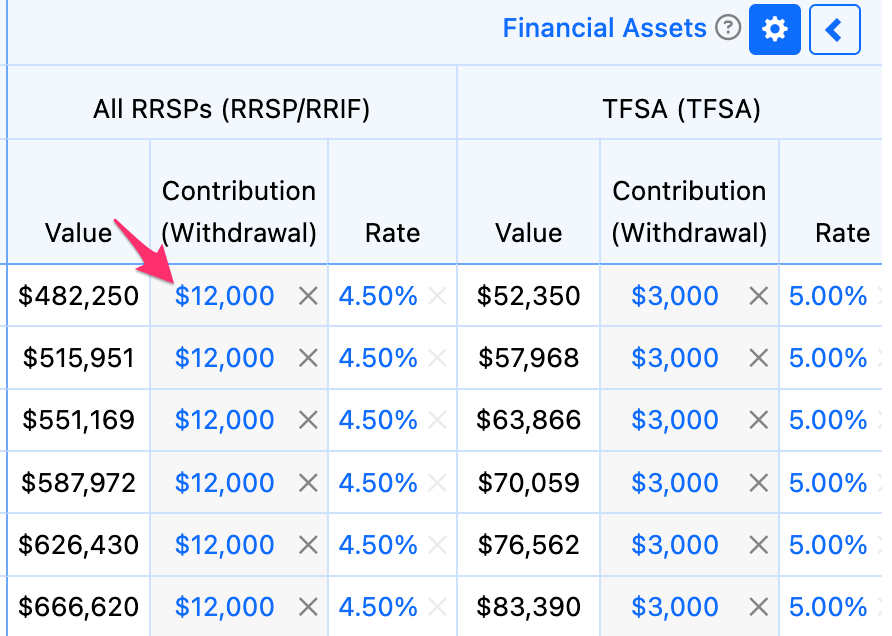The width and height of the screenshot is (892, 636).
Task: Clear the first-row TFSA $3,000 contribution
Action: tap(758, 296)
